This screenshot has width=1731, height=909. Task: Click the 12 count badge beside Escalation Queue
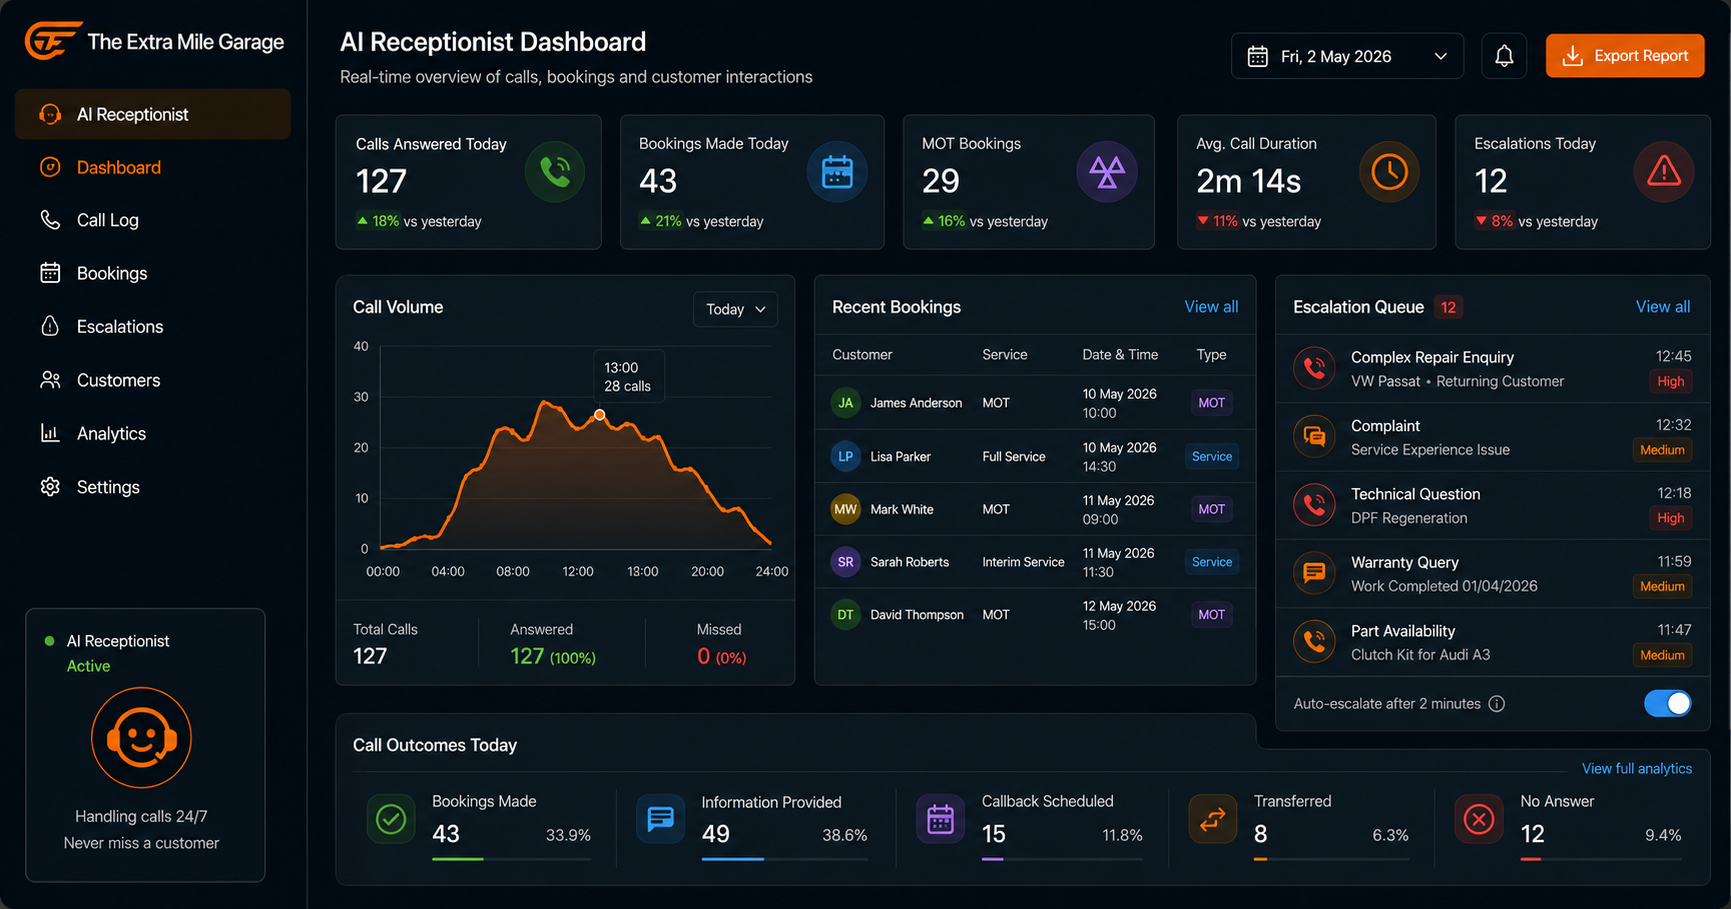point(1448,307)
